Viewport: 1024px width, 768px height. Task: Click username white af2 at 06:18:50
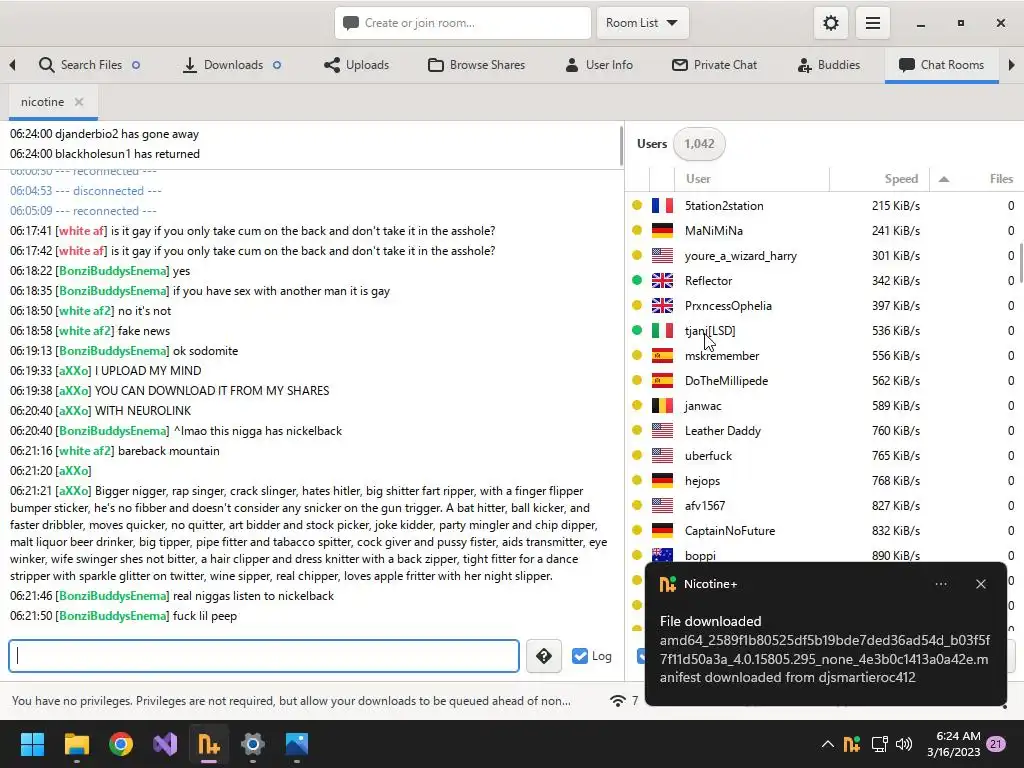coord(85,311)
